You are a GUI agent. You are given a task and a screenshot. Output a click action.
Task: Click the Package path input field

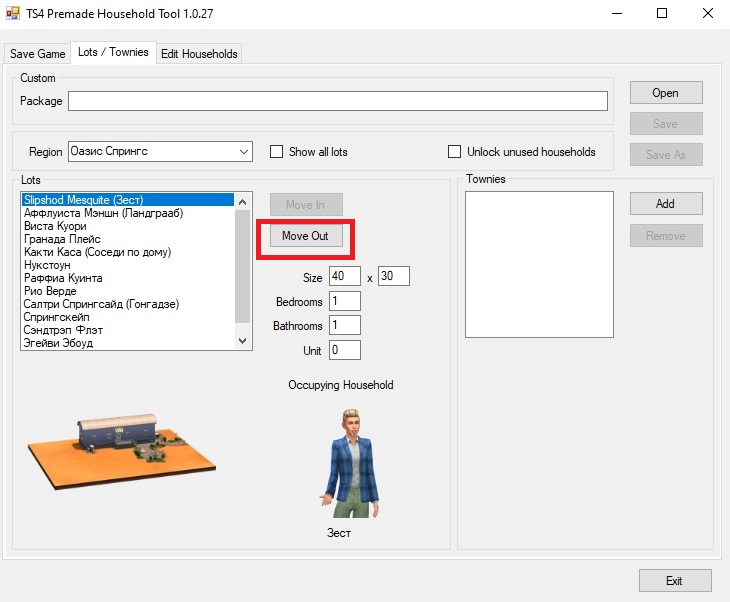click(x=337, y=101)
